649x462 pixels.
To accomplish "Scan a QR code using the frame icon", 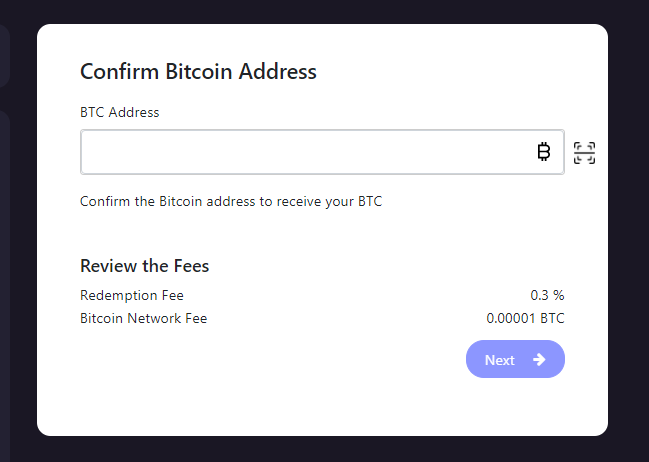I will 584,153.
